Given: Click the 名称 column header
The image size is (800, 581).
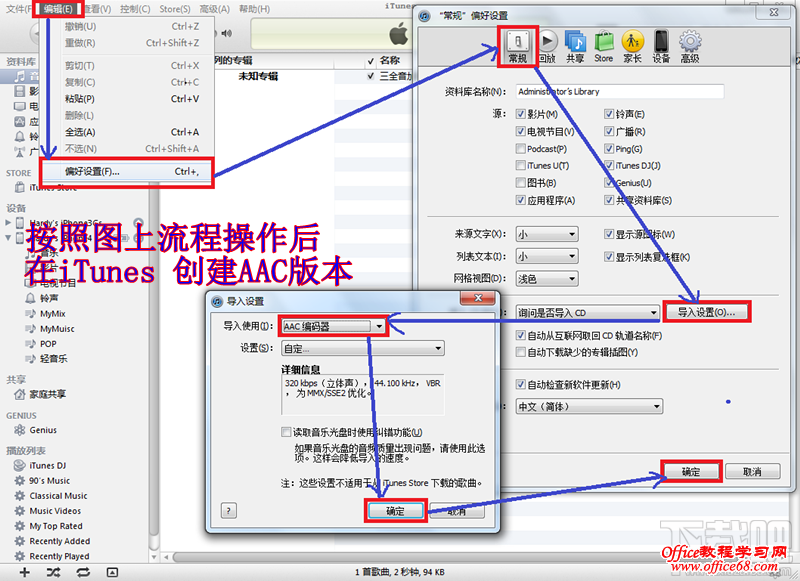Looking at the screenshot, I should click(390, 61).
